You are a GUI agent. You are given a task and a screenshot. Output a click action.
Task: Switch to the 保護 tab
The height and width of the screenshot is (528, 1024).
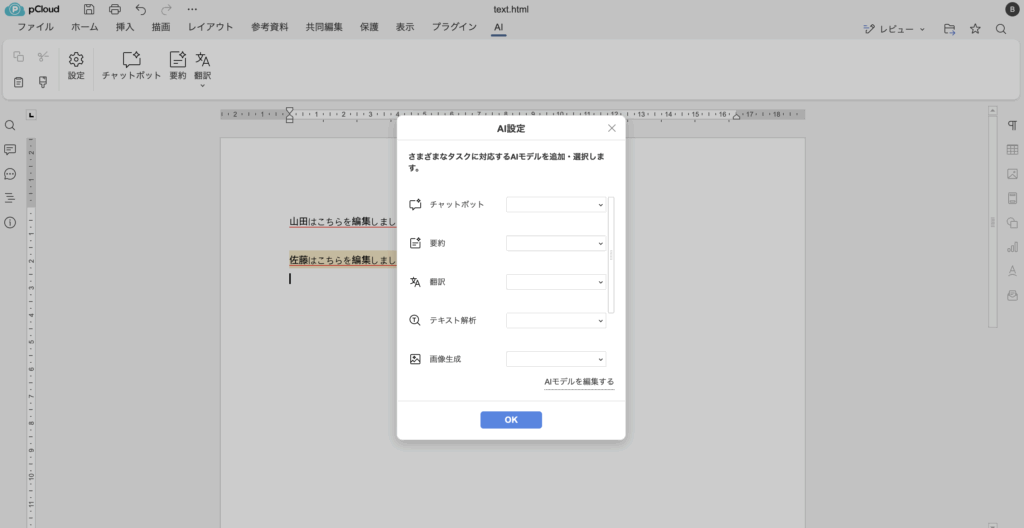point(369,27)
